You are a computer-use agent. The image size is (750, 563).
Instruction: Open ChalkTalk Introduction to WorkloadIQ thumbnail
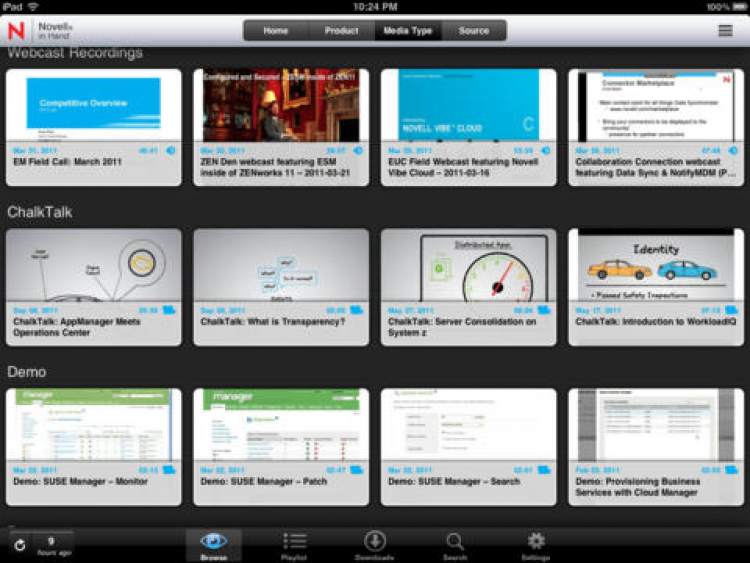tap(656, 265)
